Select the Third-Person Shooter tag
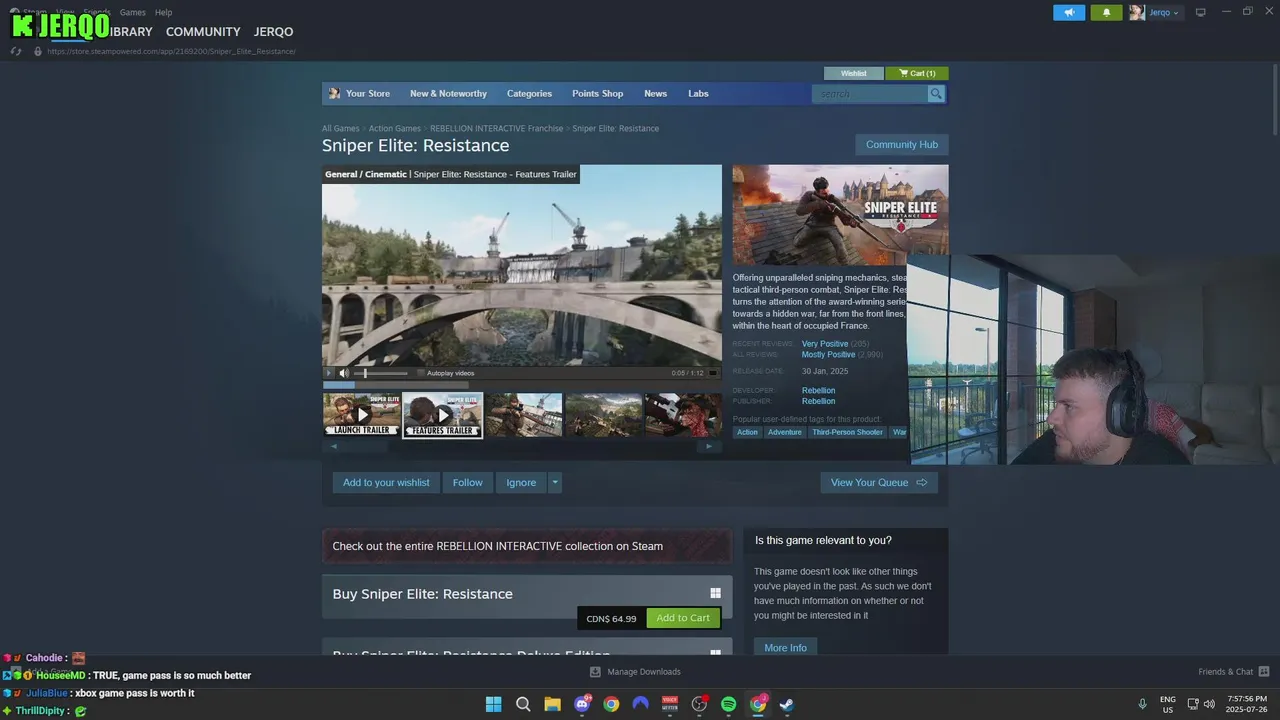The width and height of the screenshot is (1280, 720). click(x=847, y=432)
